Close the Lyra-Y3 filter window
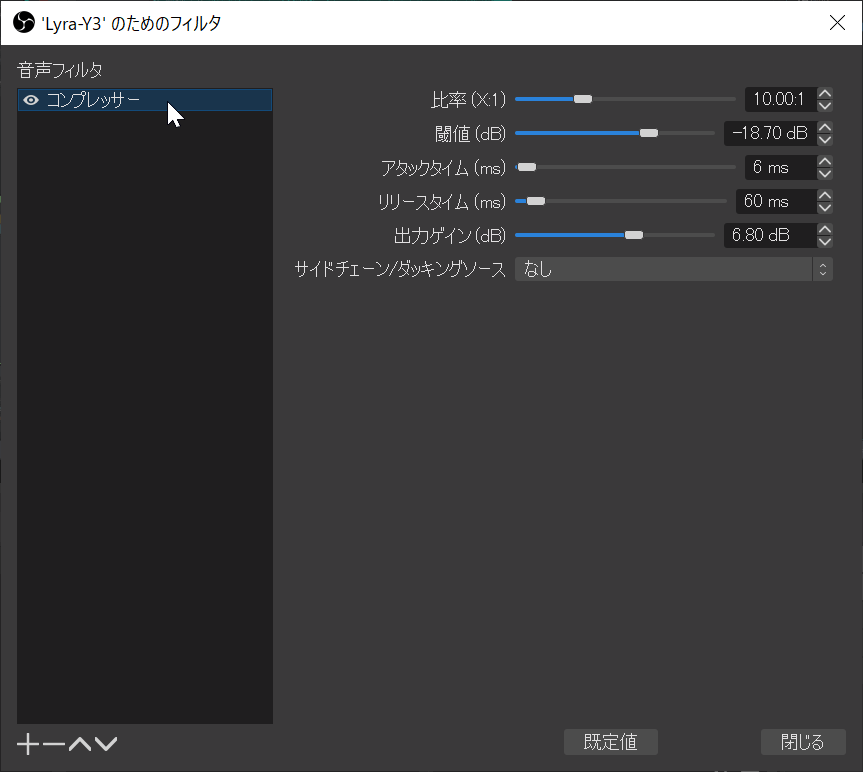863x772 pixels. click(837, 23)
